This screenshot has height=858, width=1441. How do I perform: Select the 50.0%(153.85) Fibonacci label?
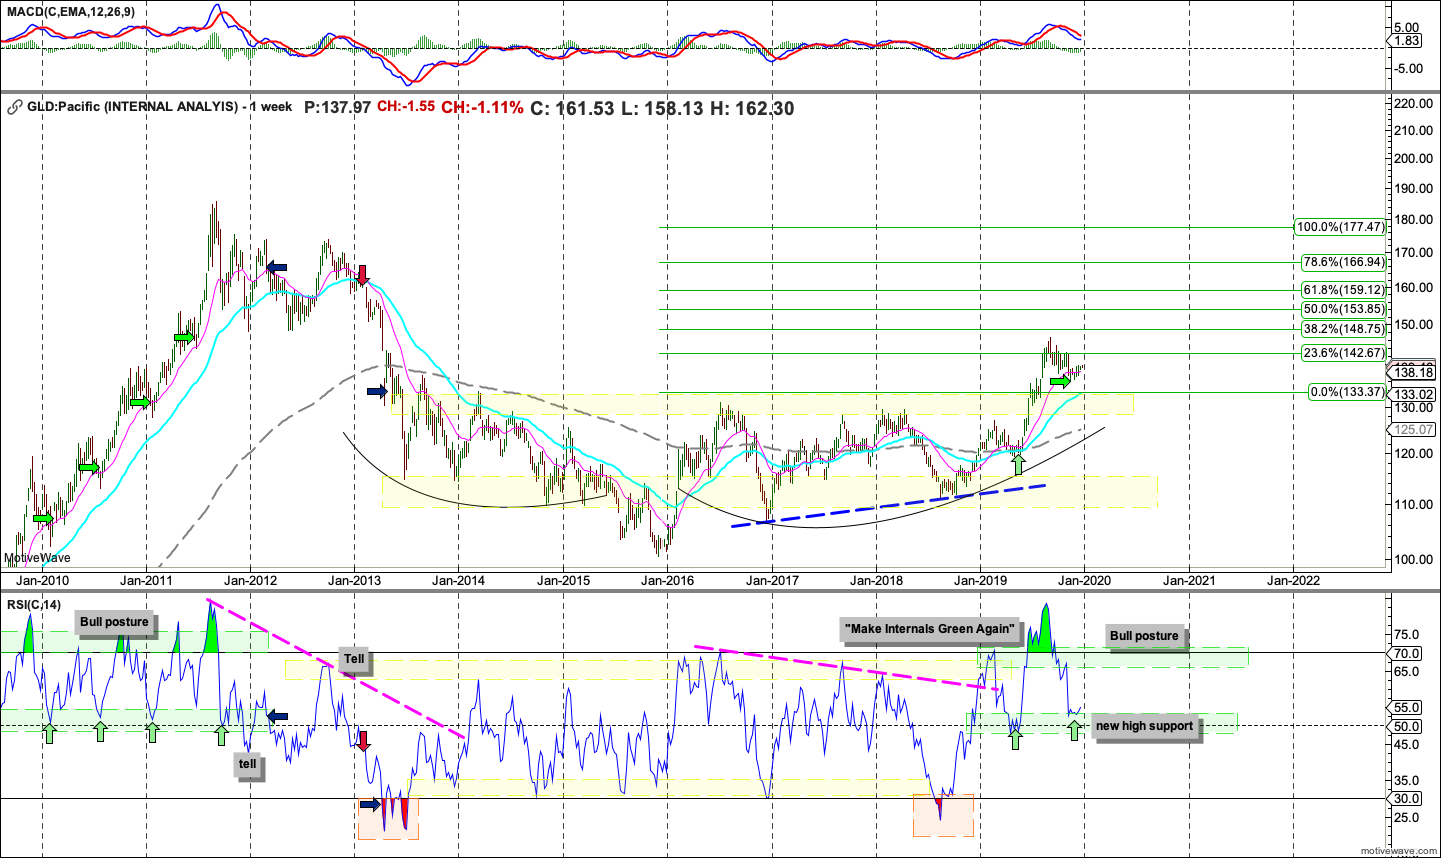[x=1344, y=309]
